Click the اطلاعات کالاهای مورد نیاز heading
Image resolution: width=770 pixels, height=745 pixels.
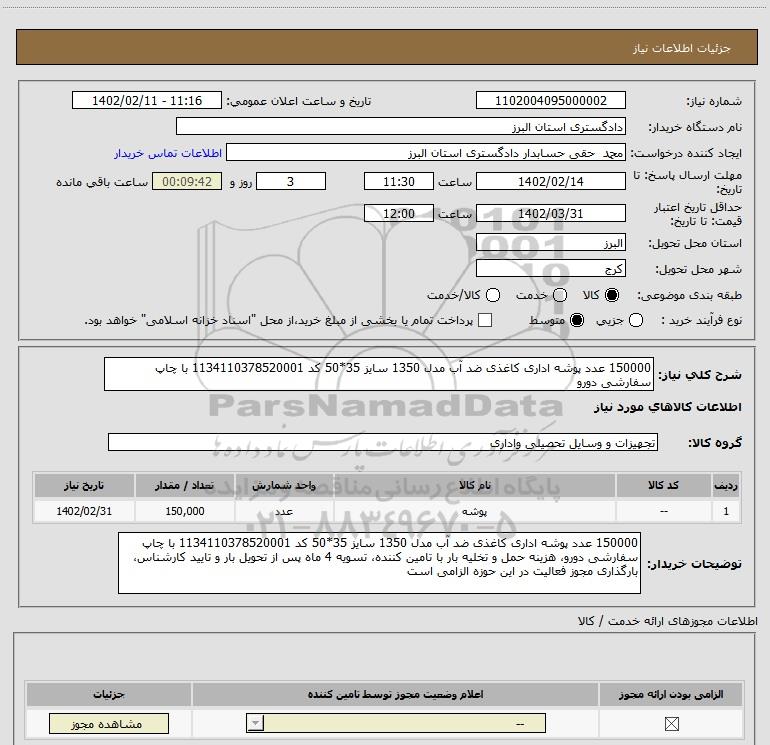pos(667,407)
